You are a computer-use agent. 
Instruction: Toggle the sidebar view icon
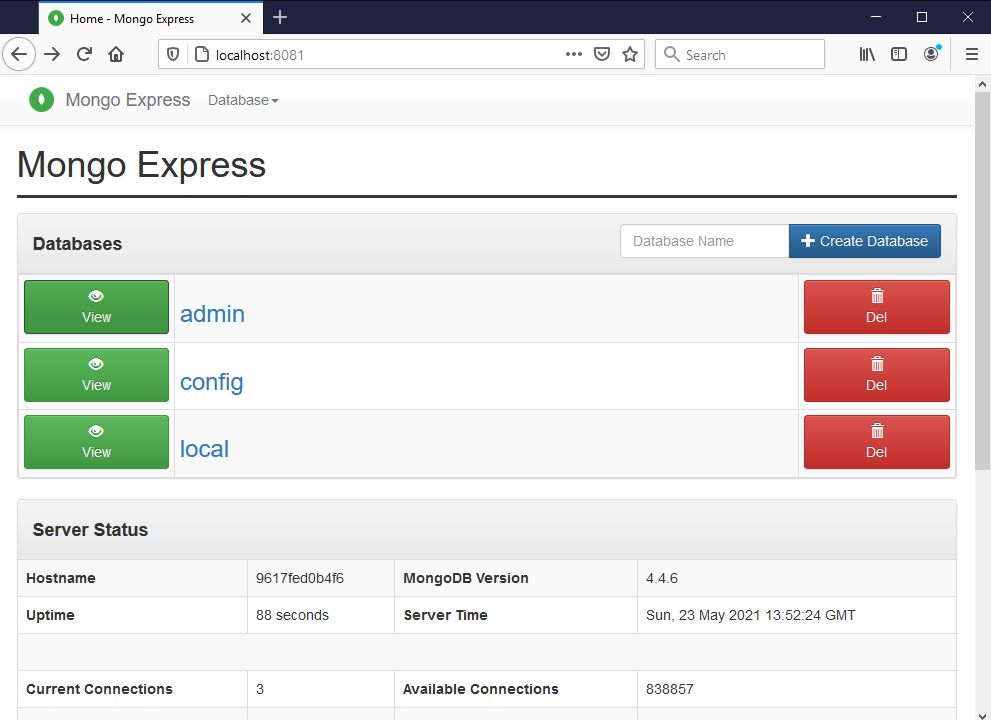pos(899,54)
